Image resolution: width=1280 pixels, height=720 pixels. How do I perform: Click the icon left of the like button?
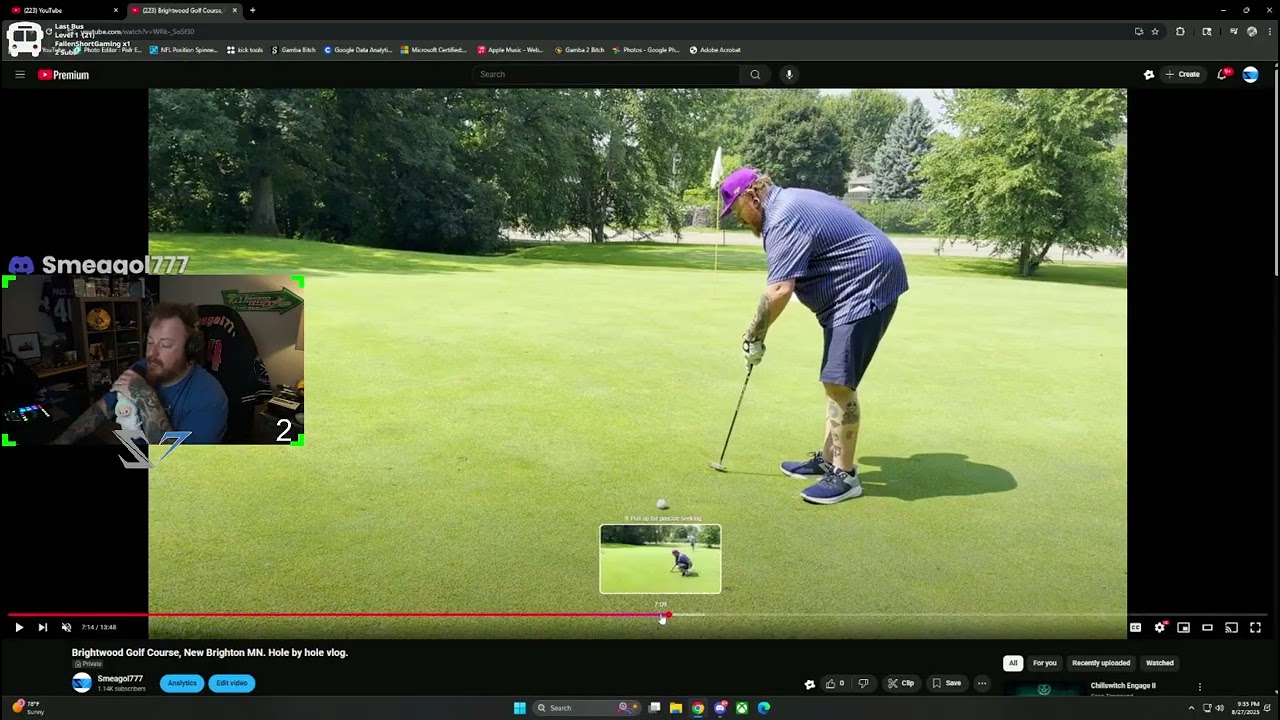click(810, 684)
